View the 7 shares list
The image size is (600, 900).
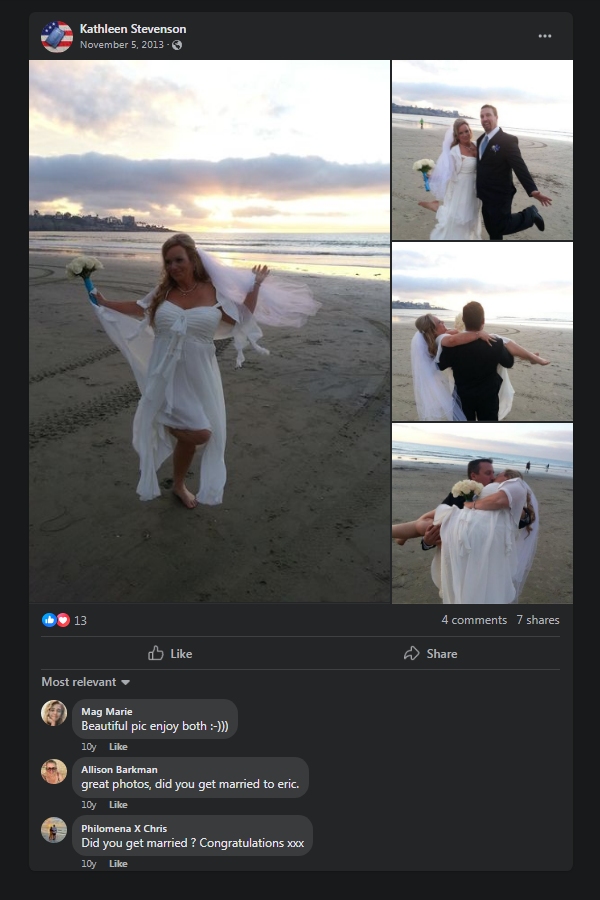(x=538, y=620)
